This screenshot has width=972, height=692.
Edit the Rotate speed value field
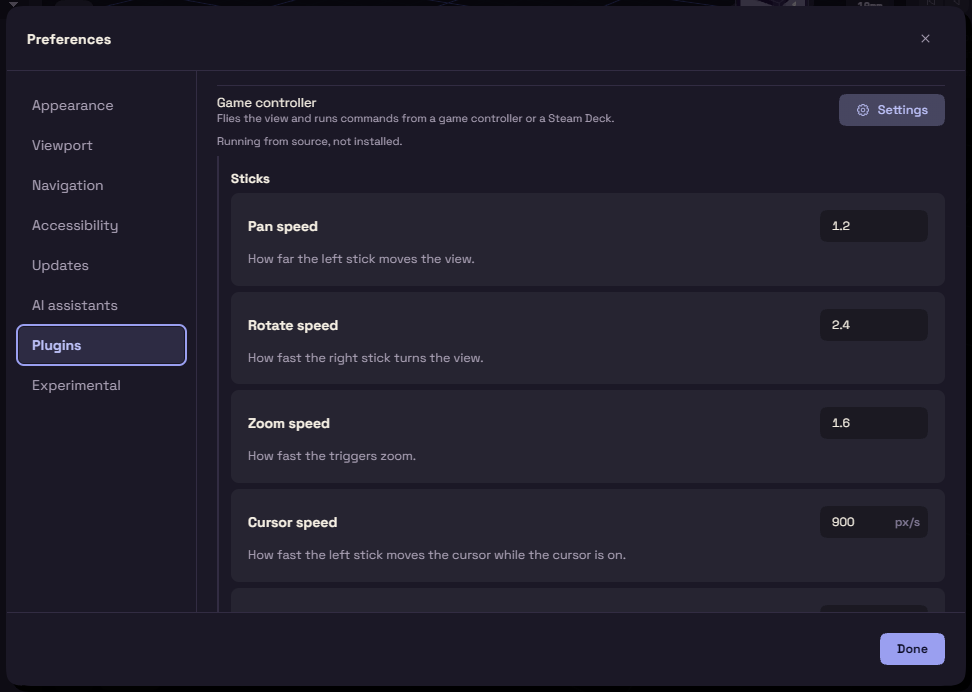click(873, 325)
